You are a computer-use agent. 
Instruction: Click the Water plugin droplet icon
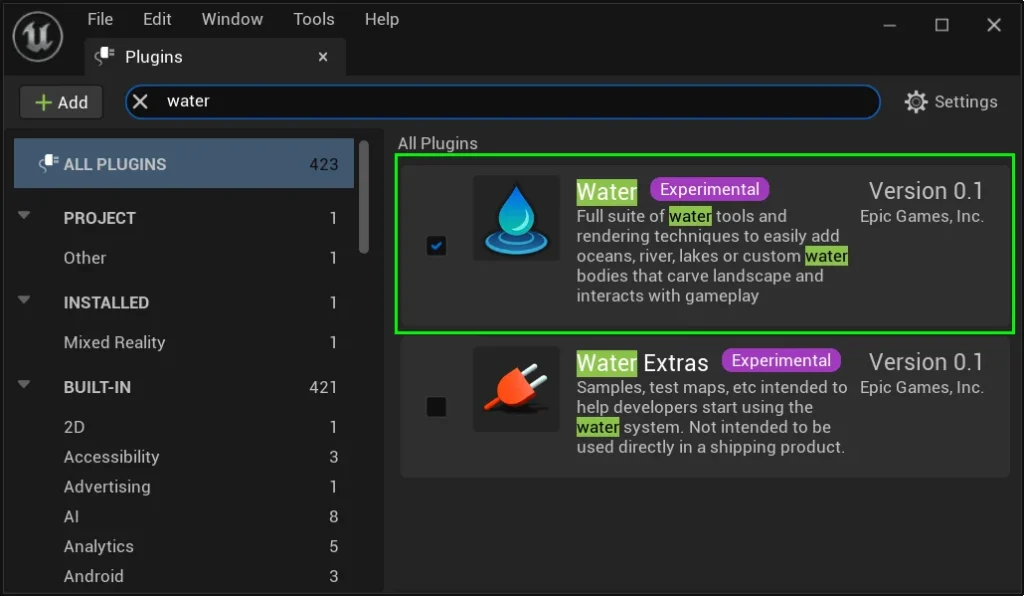[516, 218]
